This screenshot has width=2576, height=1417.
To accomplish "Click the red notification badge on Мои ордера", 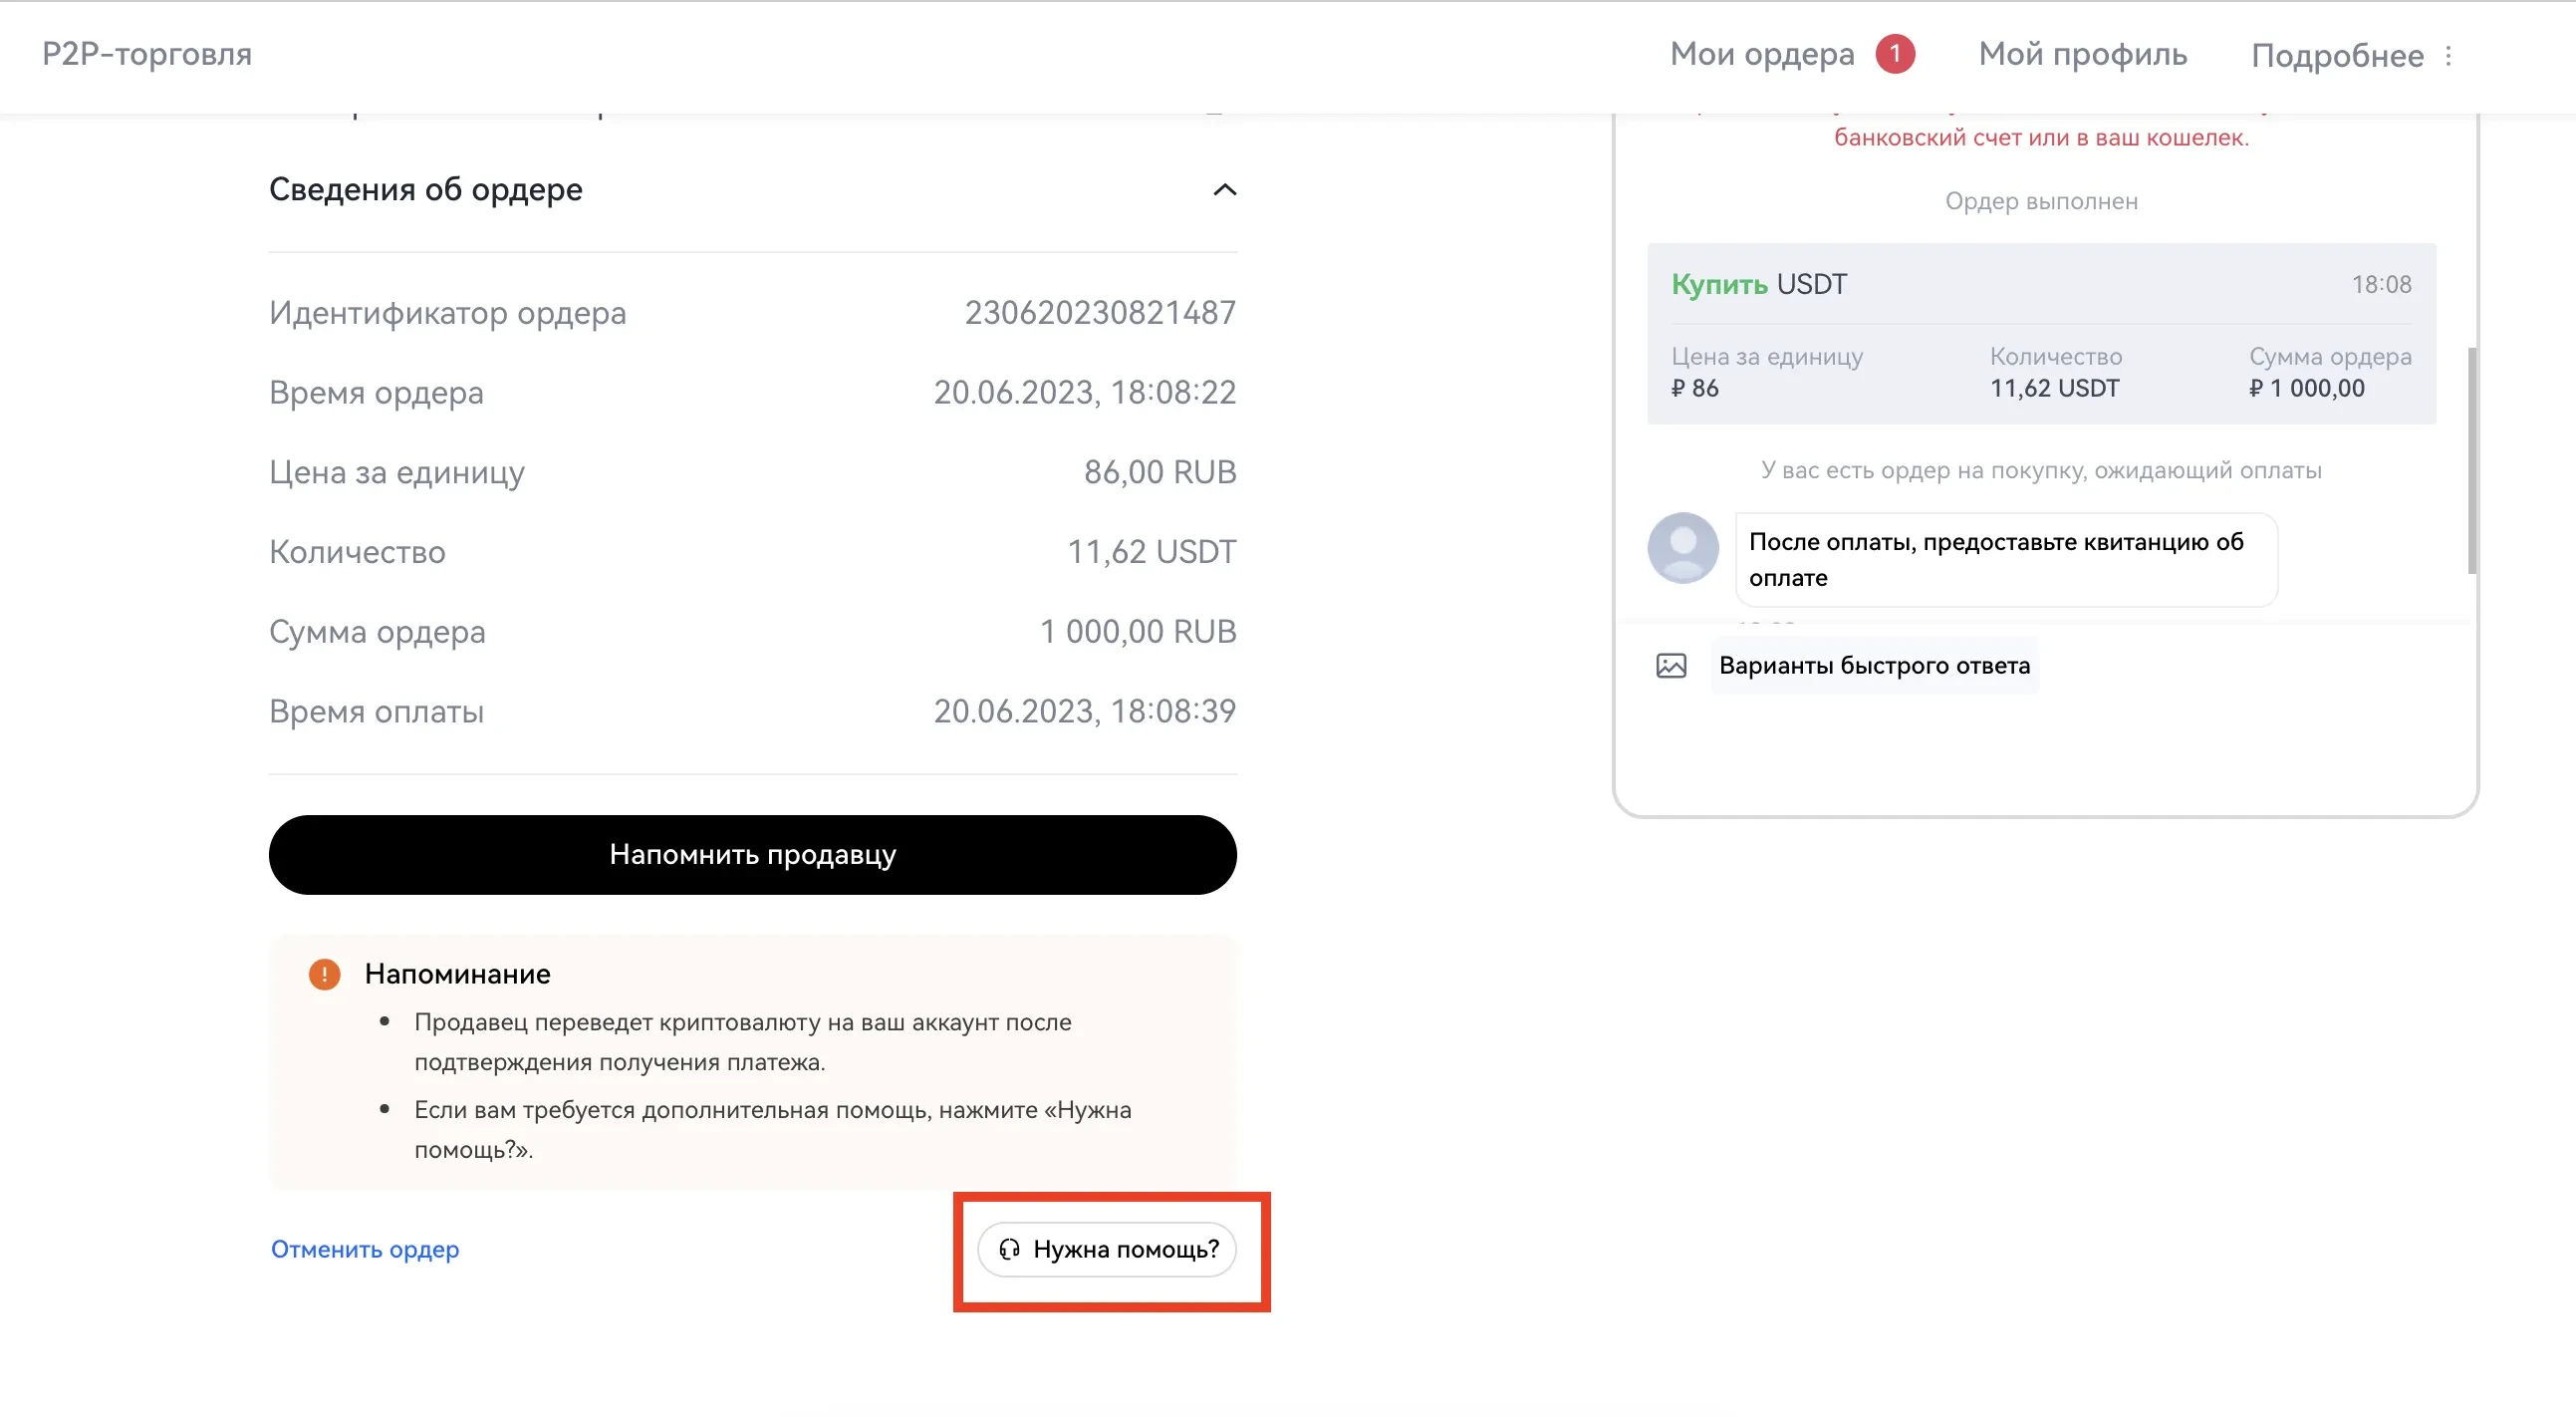I will click(1895, 54).
